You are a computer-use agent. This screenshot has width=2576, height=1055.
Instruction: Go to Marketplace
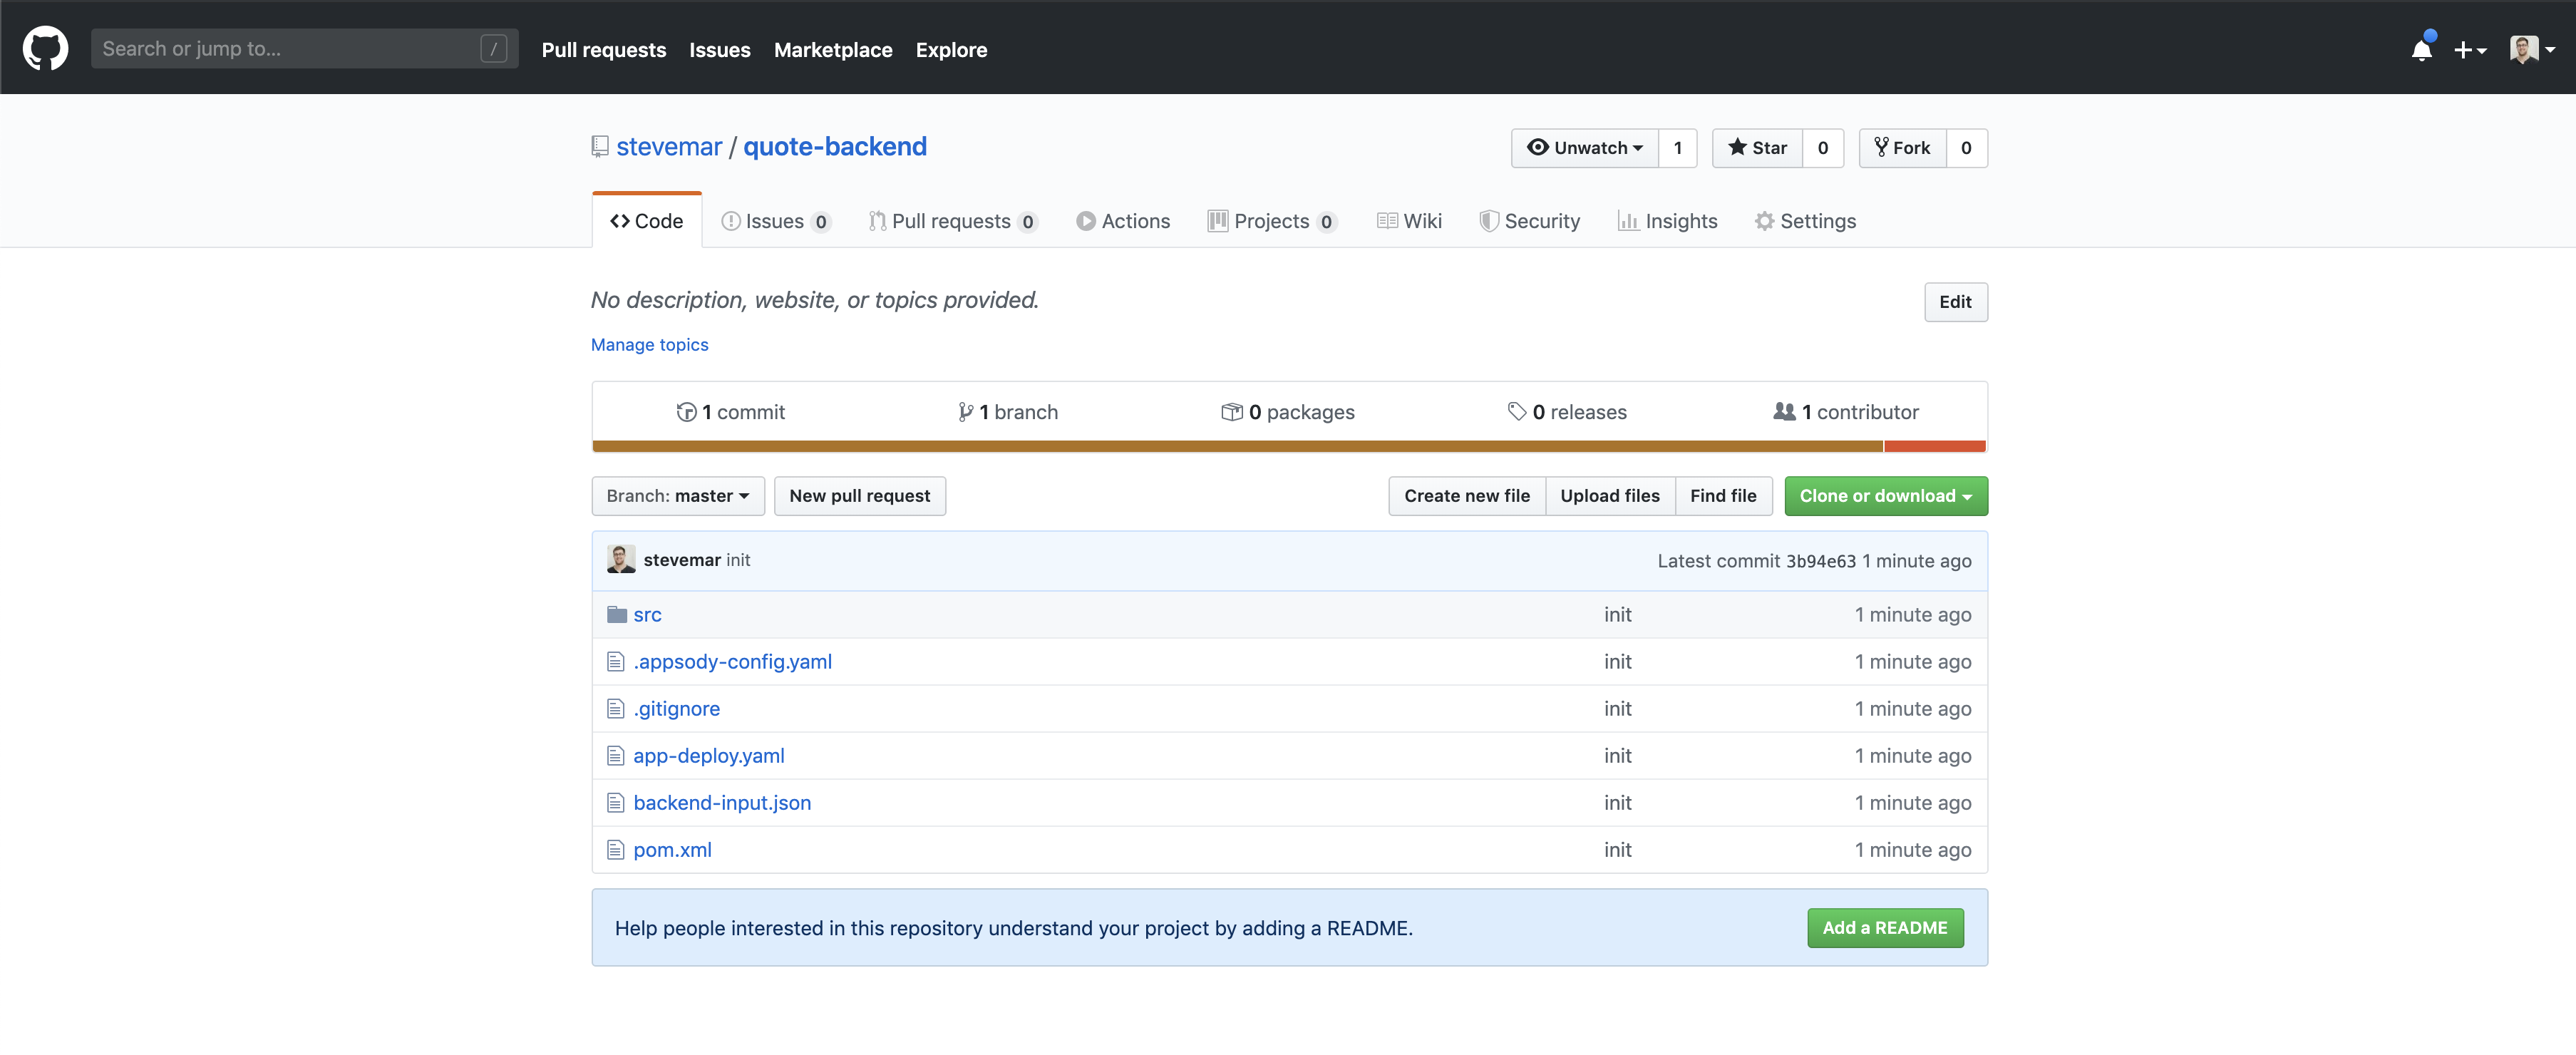tap(832, 49)
